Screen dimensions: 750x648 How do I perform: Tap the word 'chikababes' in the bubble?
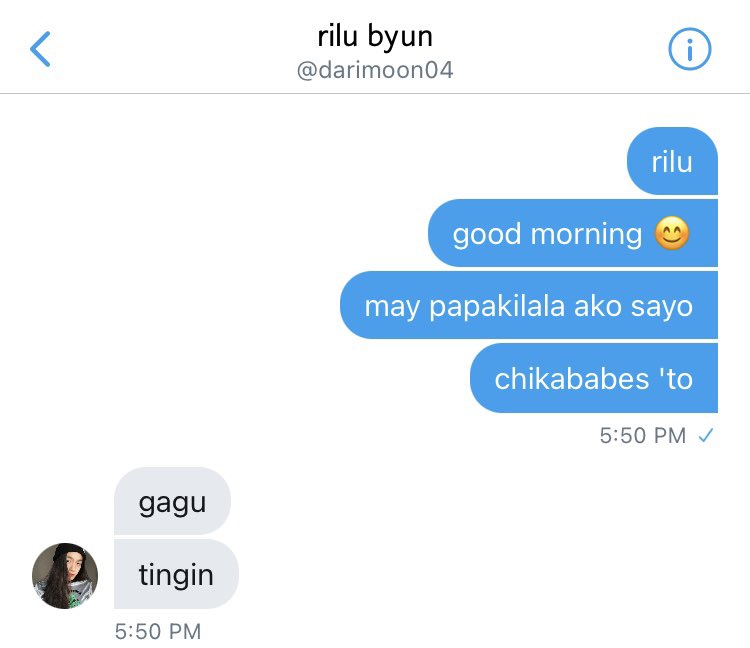tap(572, 379)
